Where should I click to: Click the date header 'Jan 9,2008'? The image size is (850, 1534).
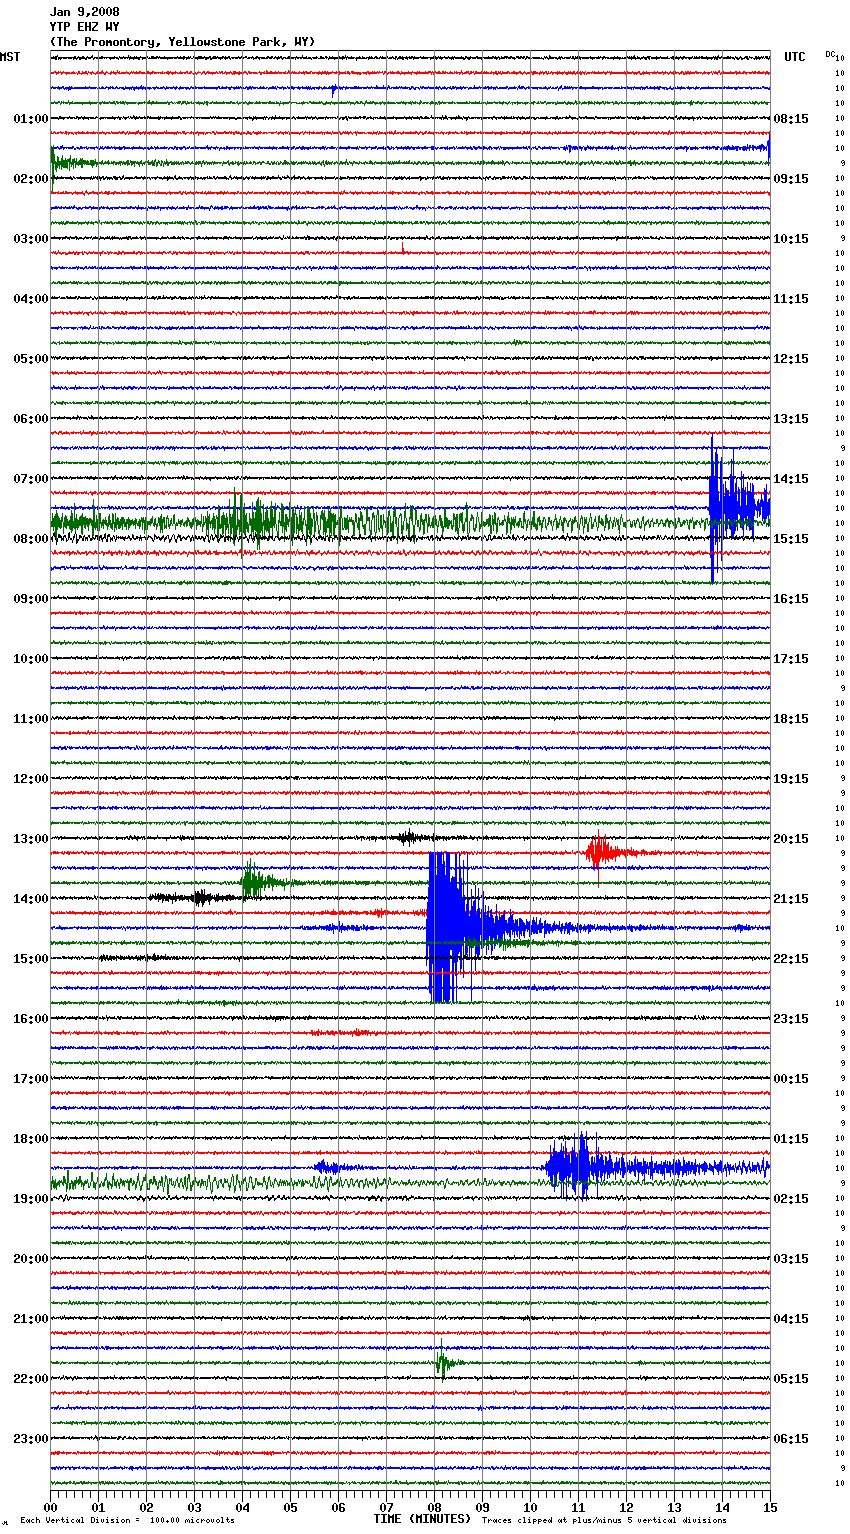pyautogui.click(x=85, y=12)
